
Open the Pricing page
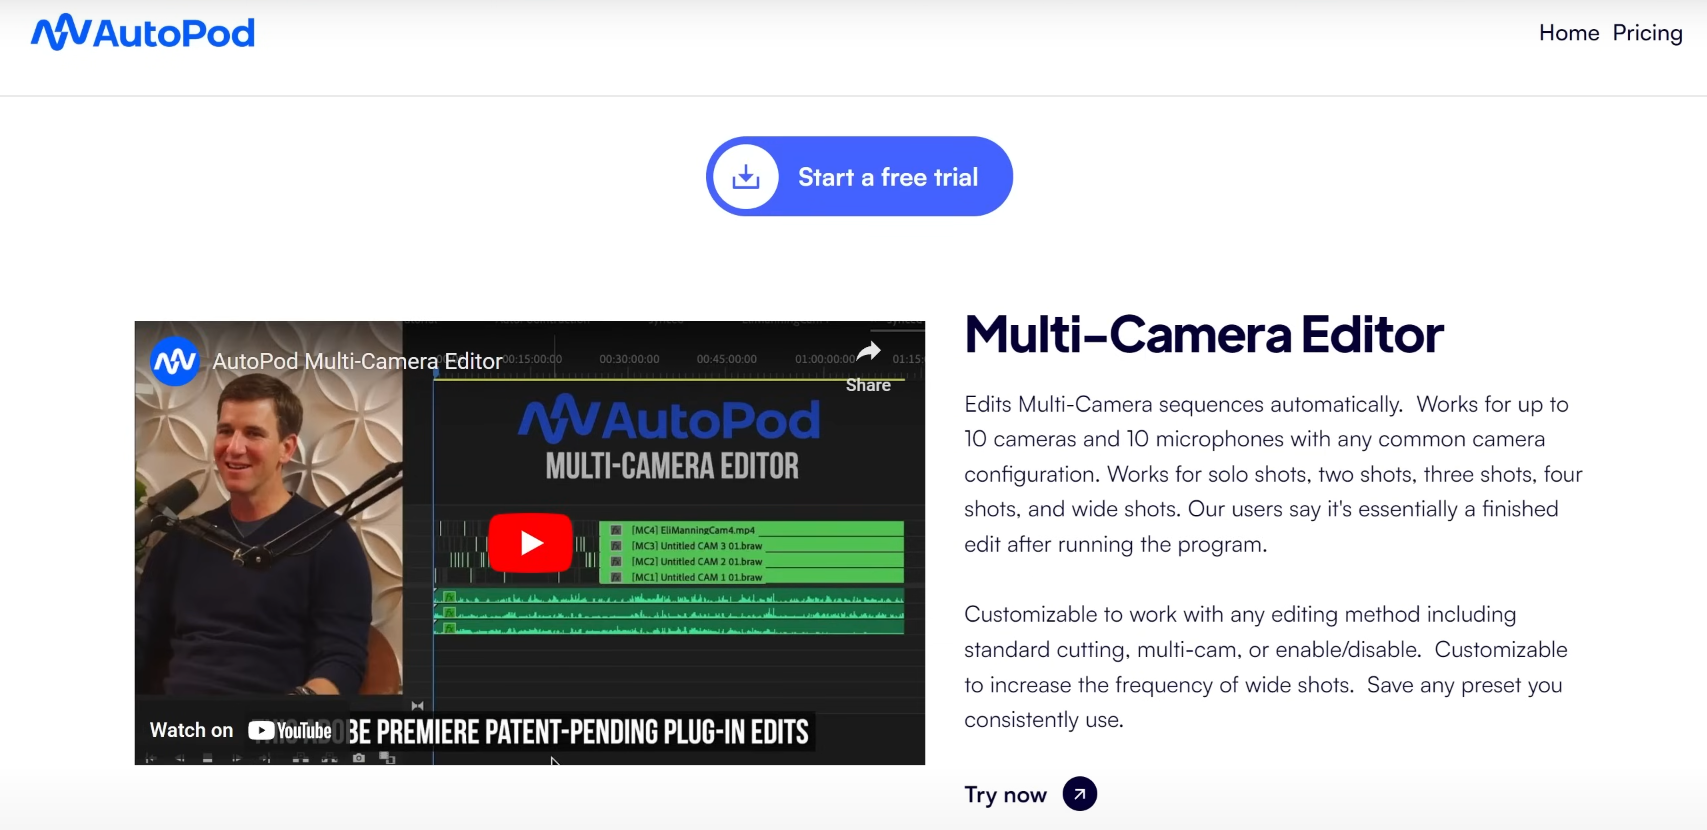(1647, 33)
